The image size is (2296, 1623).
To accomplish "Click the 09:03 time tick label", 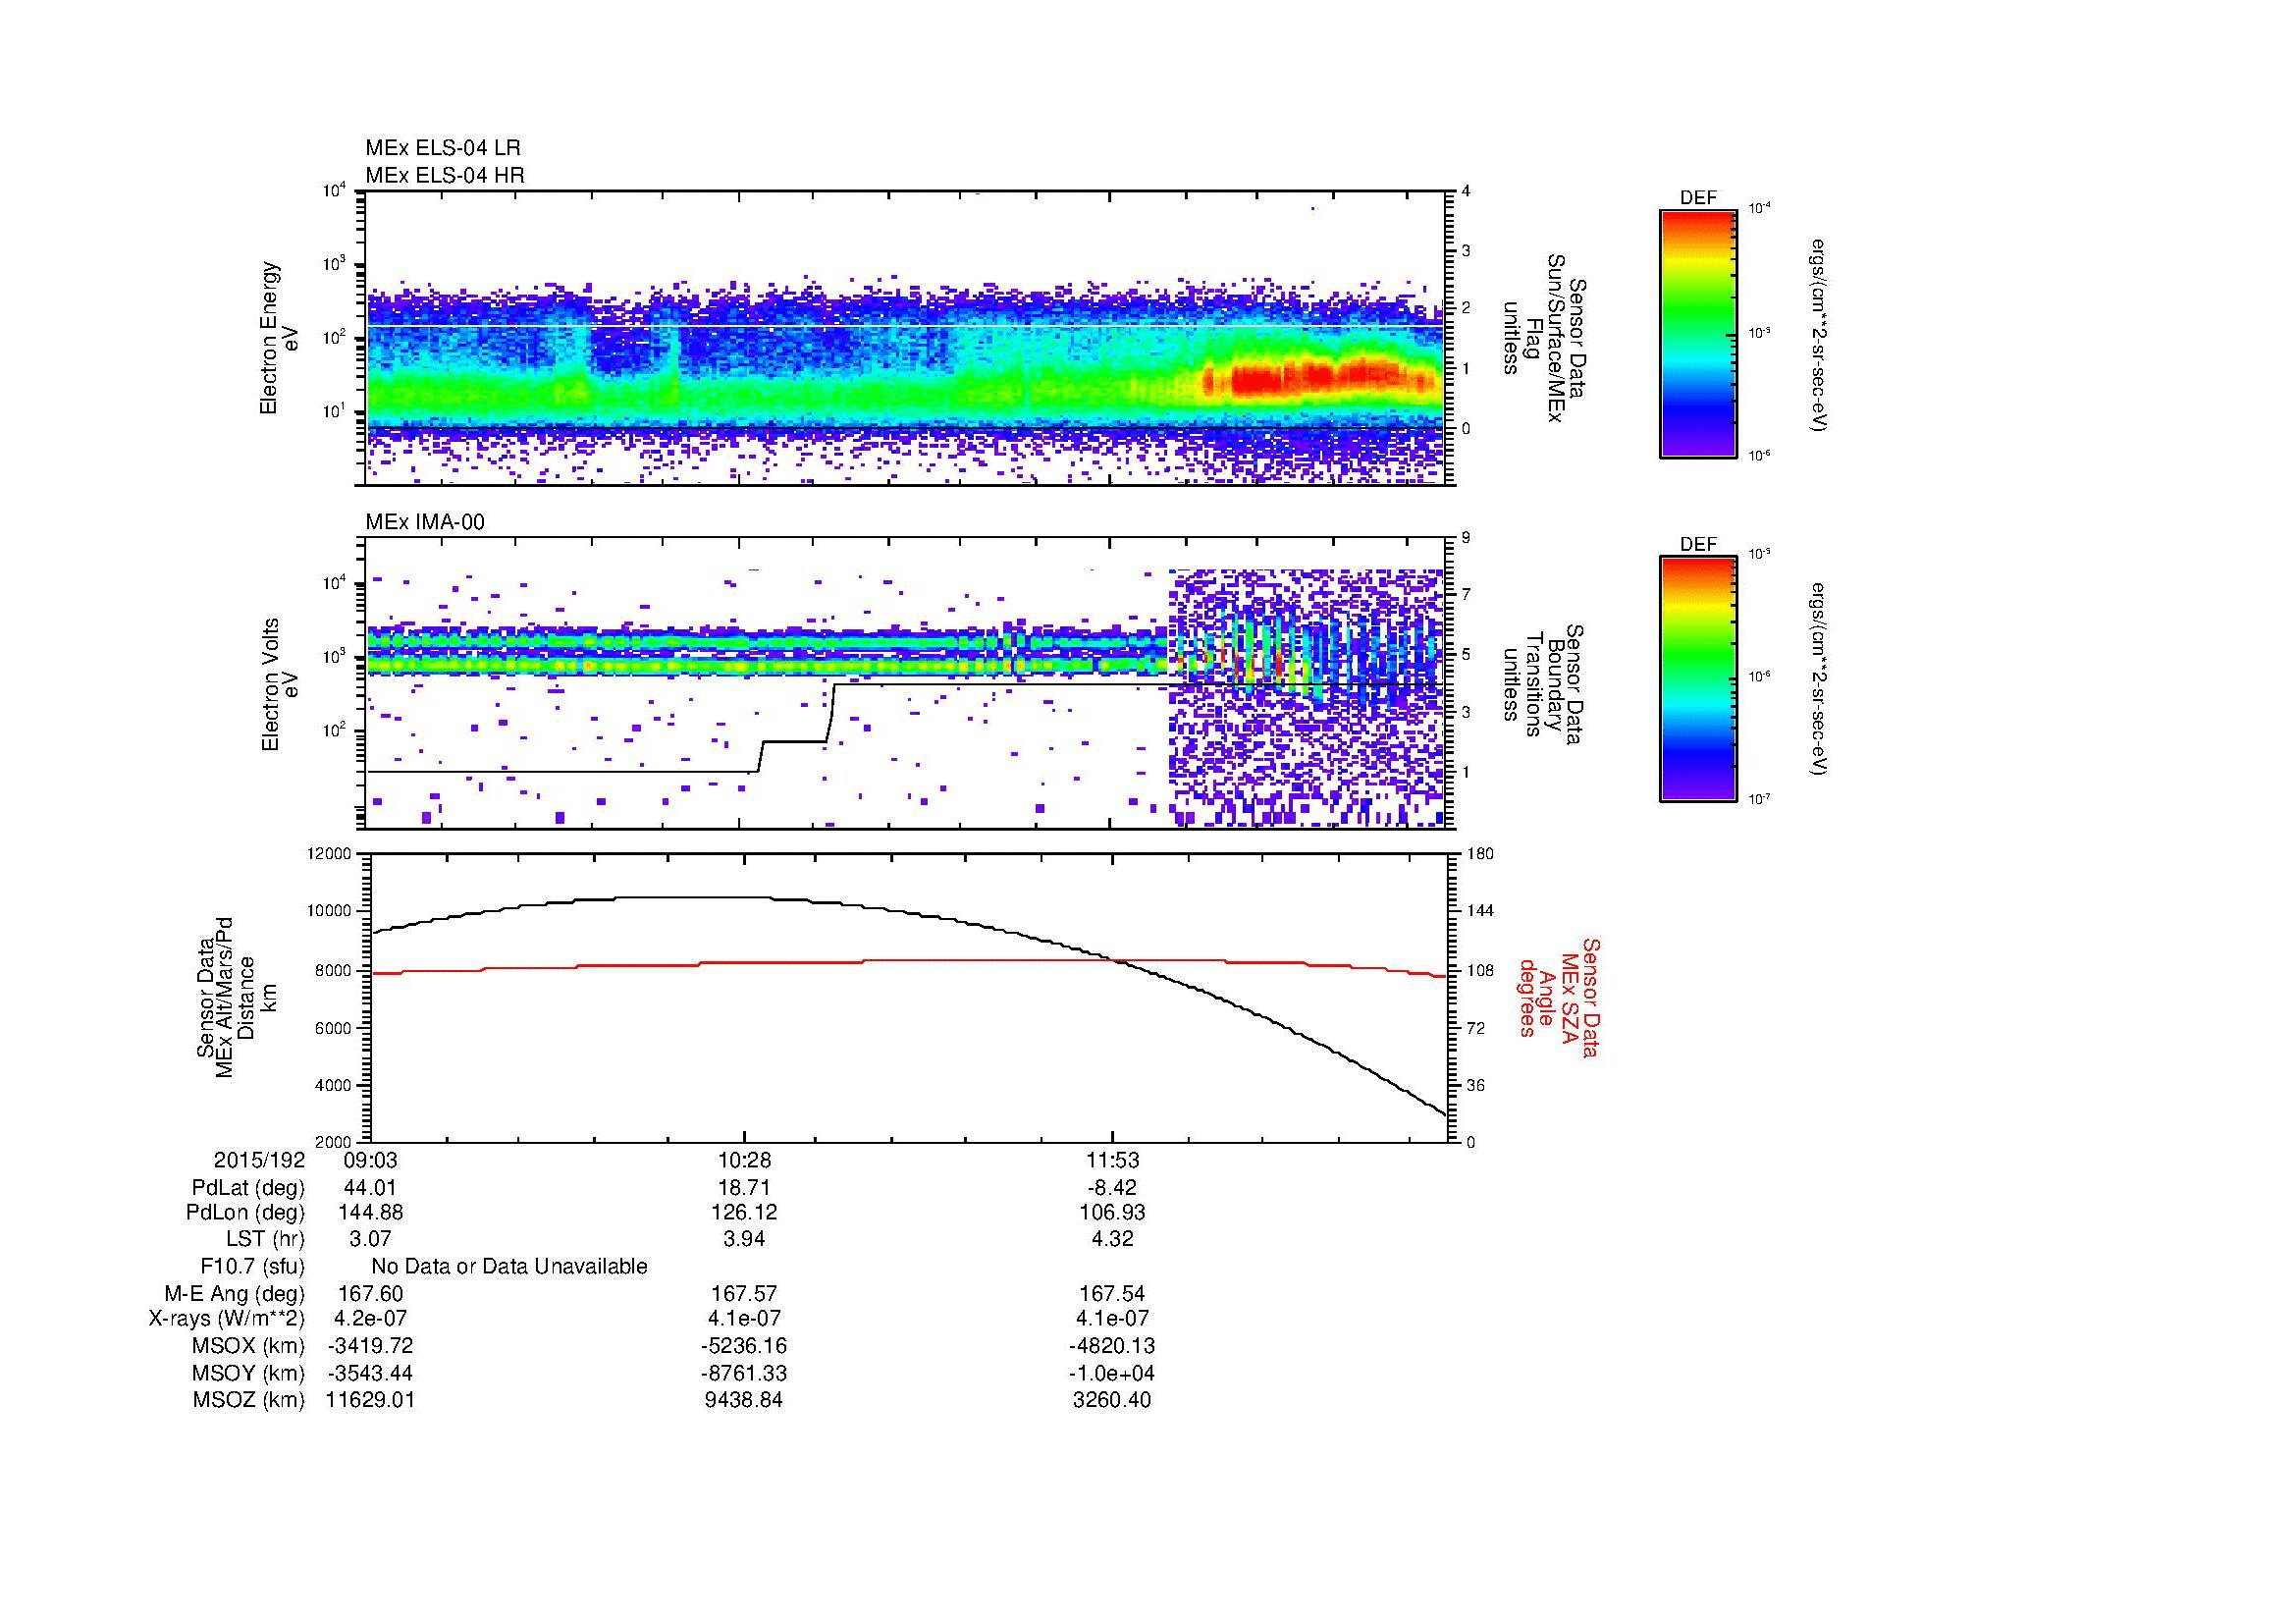I will [370, 1161].
